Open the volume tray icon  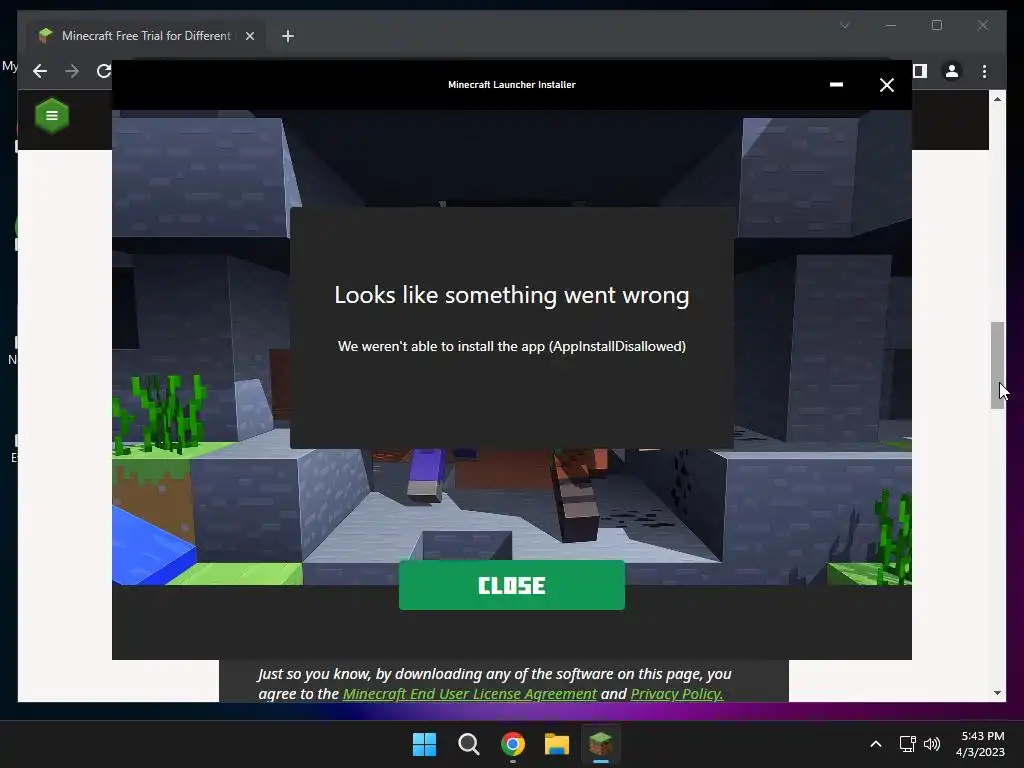pyautogui.click(x=932, y=744)
